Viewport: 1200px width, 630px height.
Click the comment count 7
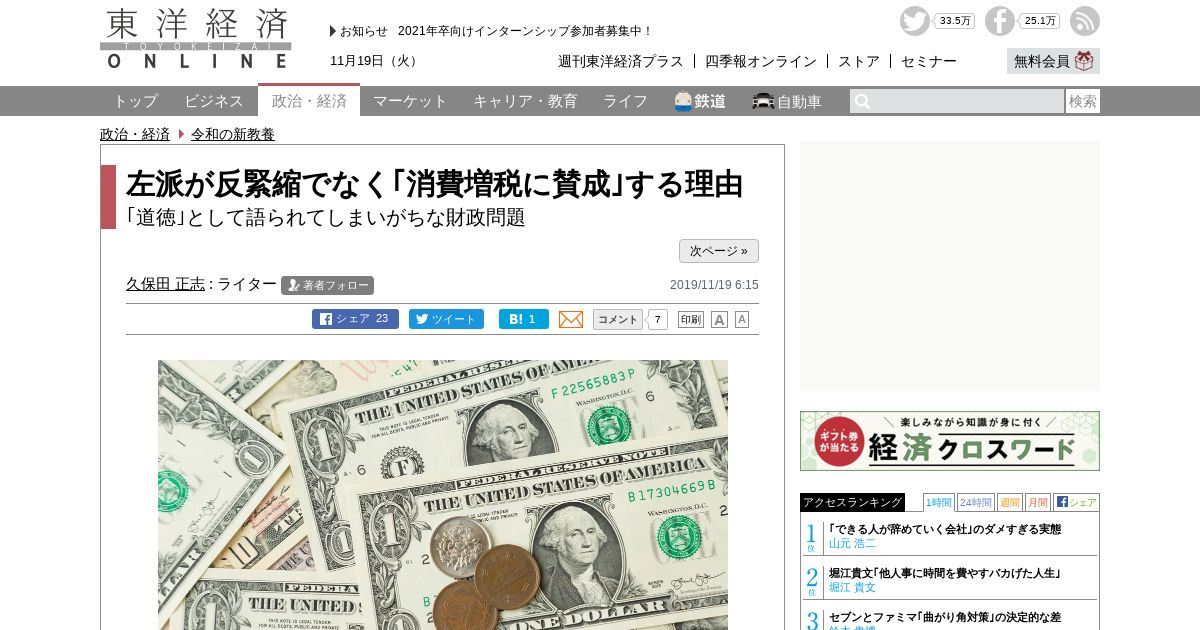(657, 319)
